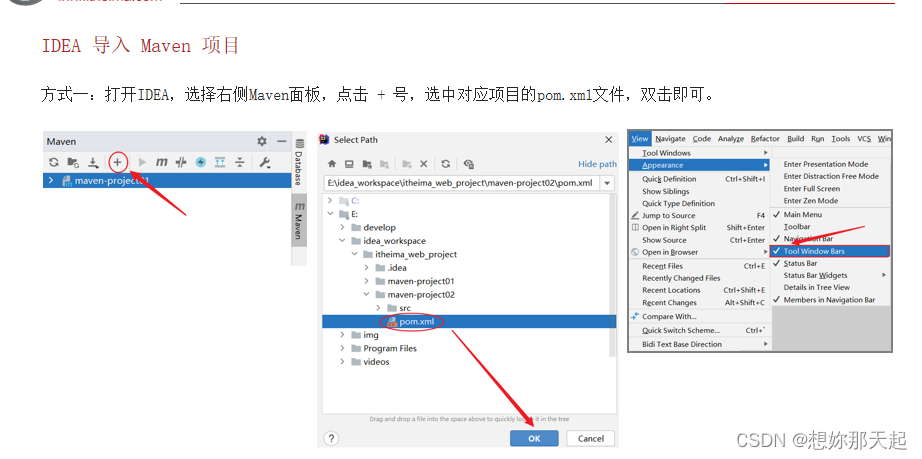Toggle Skip Tests lightning icon in Maven toolbar

click(201, 162)
